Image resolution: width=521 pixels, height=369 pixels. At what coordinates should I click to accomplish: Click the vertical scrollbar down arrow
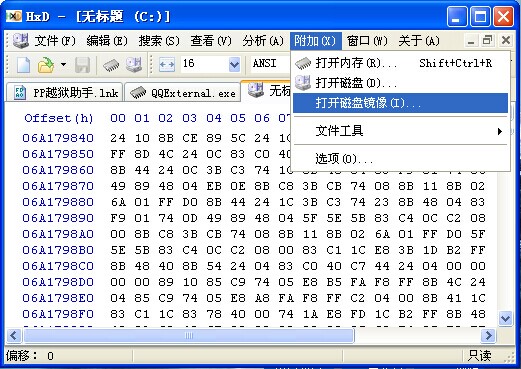coord(505,318)
